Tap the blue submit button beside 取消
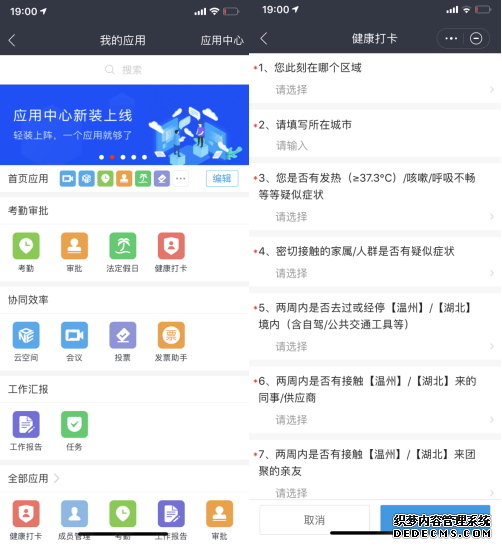The width and height of the screenshot is (502, 548). point(435,520)
